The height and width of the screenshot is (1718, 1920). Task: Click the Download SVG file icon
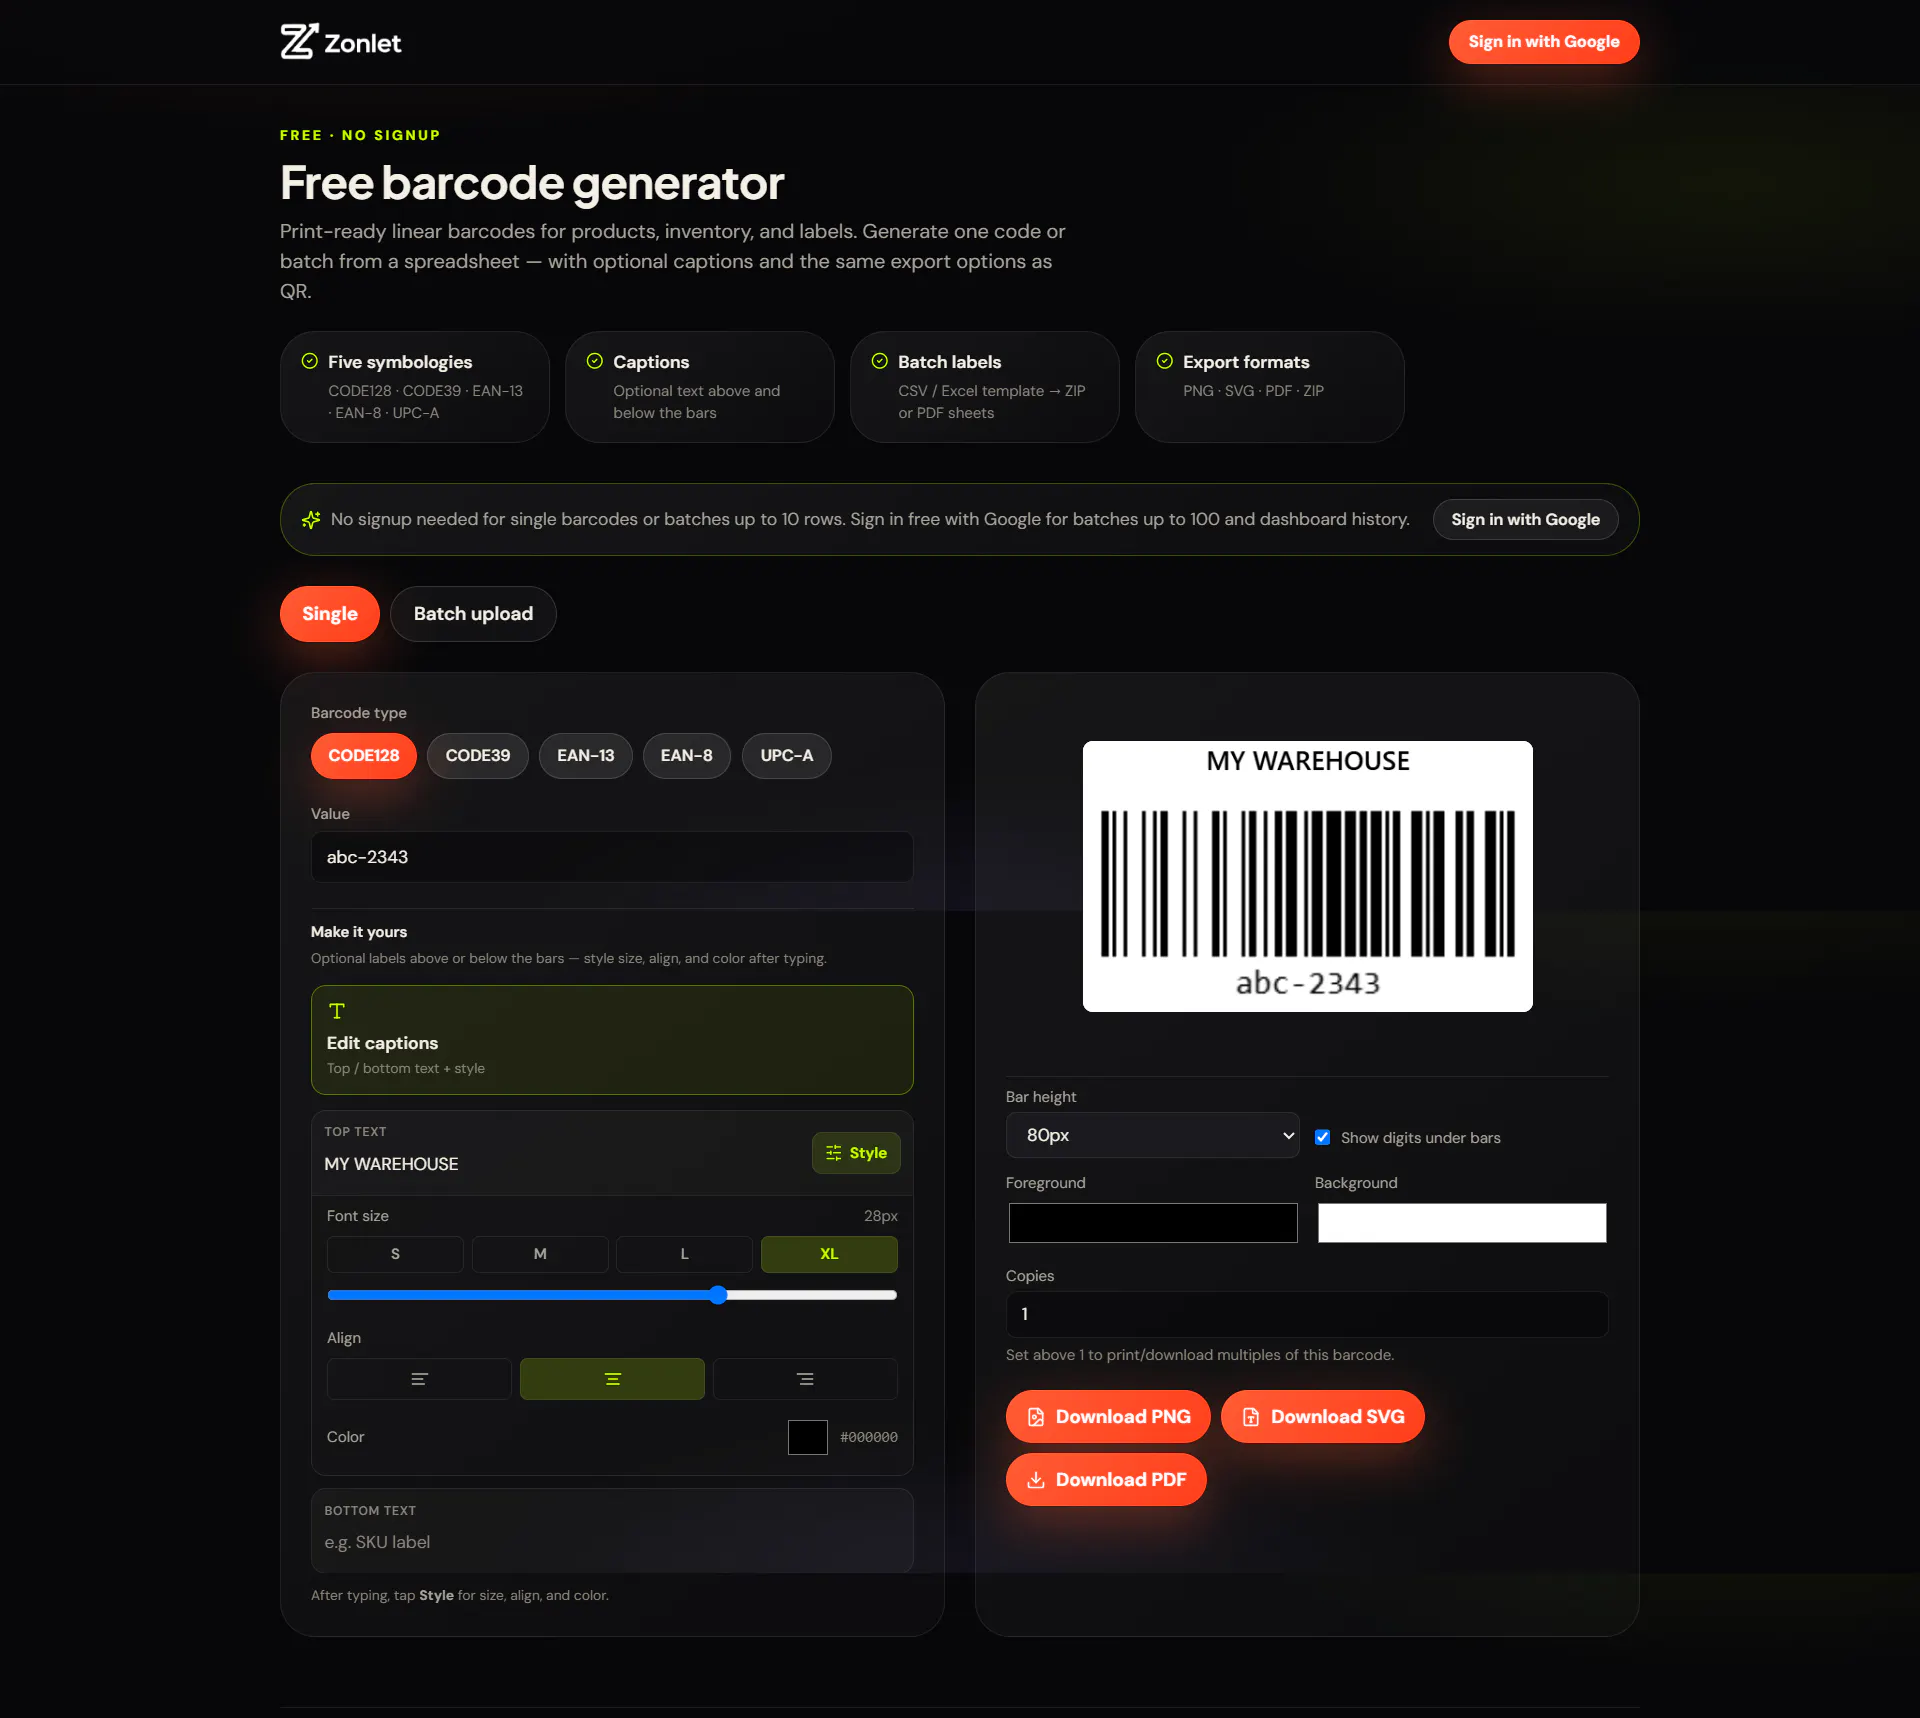[1251, 1417]
